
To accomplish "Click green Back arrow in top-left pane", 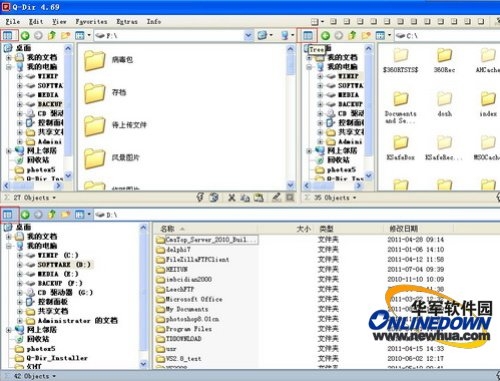I will point(25,35).
